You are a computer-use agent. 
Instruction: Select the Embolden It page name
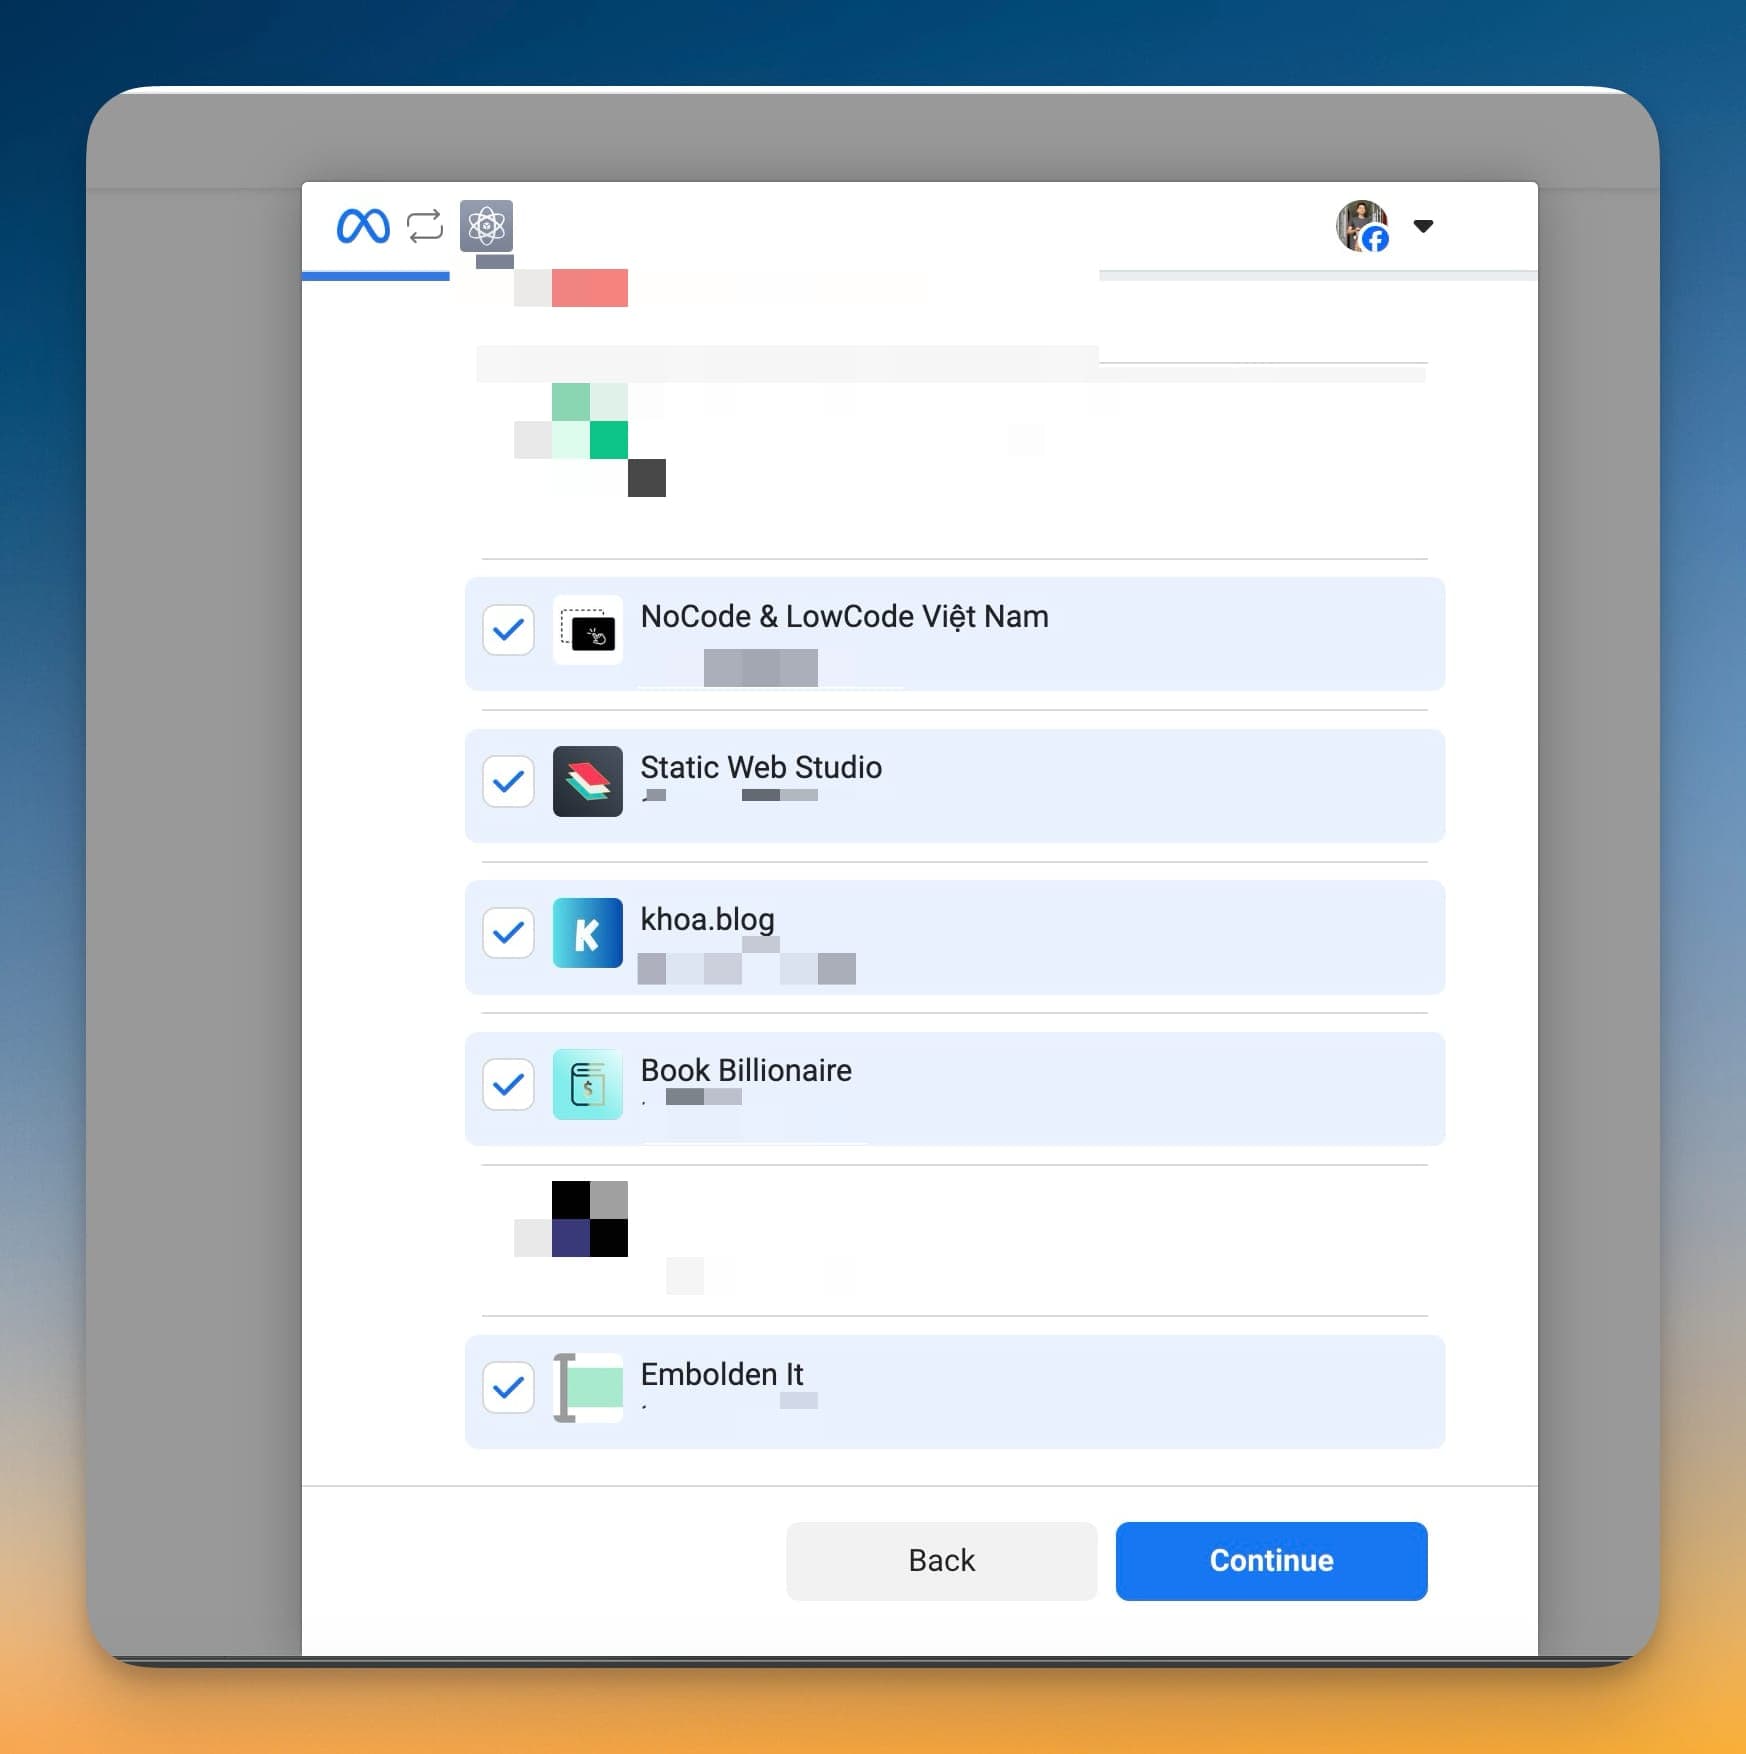(x=722, y=1374)
